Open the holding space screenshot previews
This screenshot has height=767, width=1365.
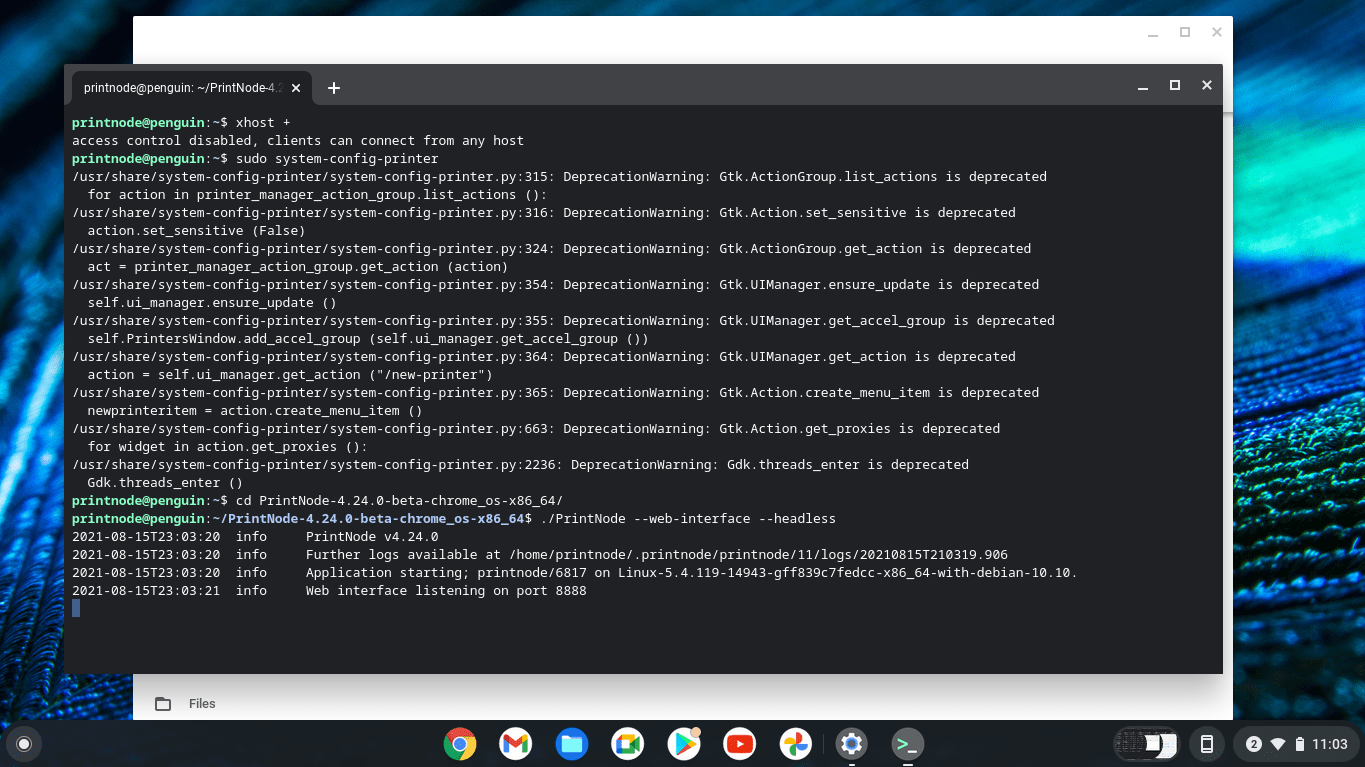click(1146, 744)
